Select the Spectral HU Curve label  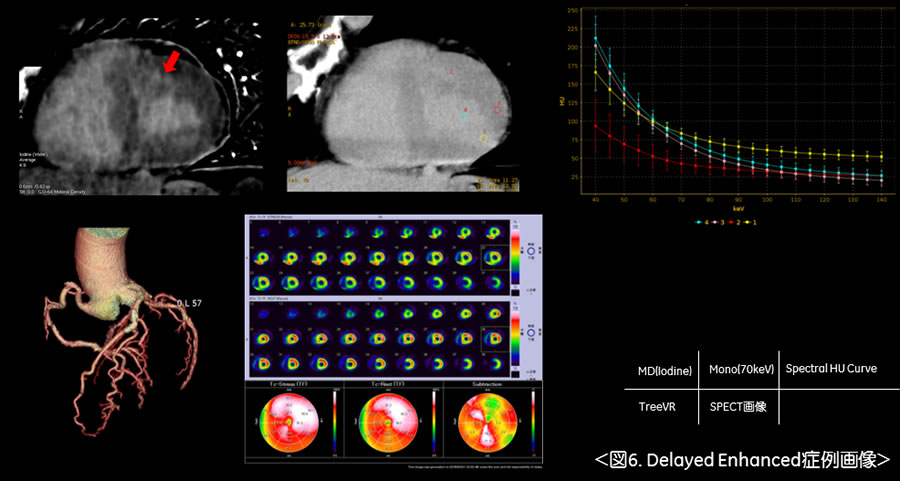pyautogui.click(x=830, y=368)
